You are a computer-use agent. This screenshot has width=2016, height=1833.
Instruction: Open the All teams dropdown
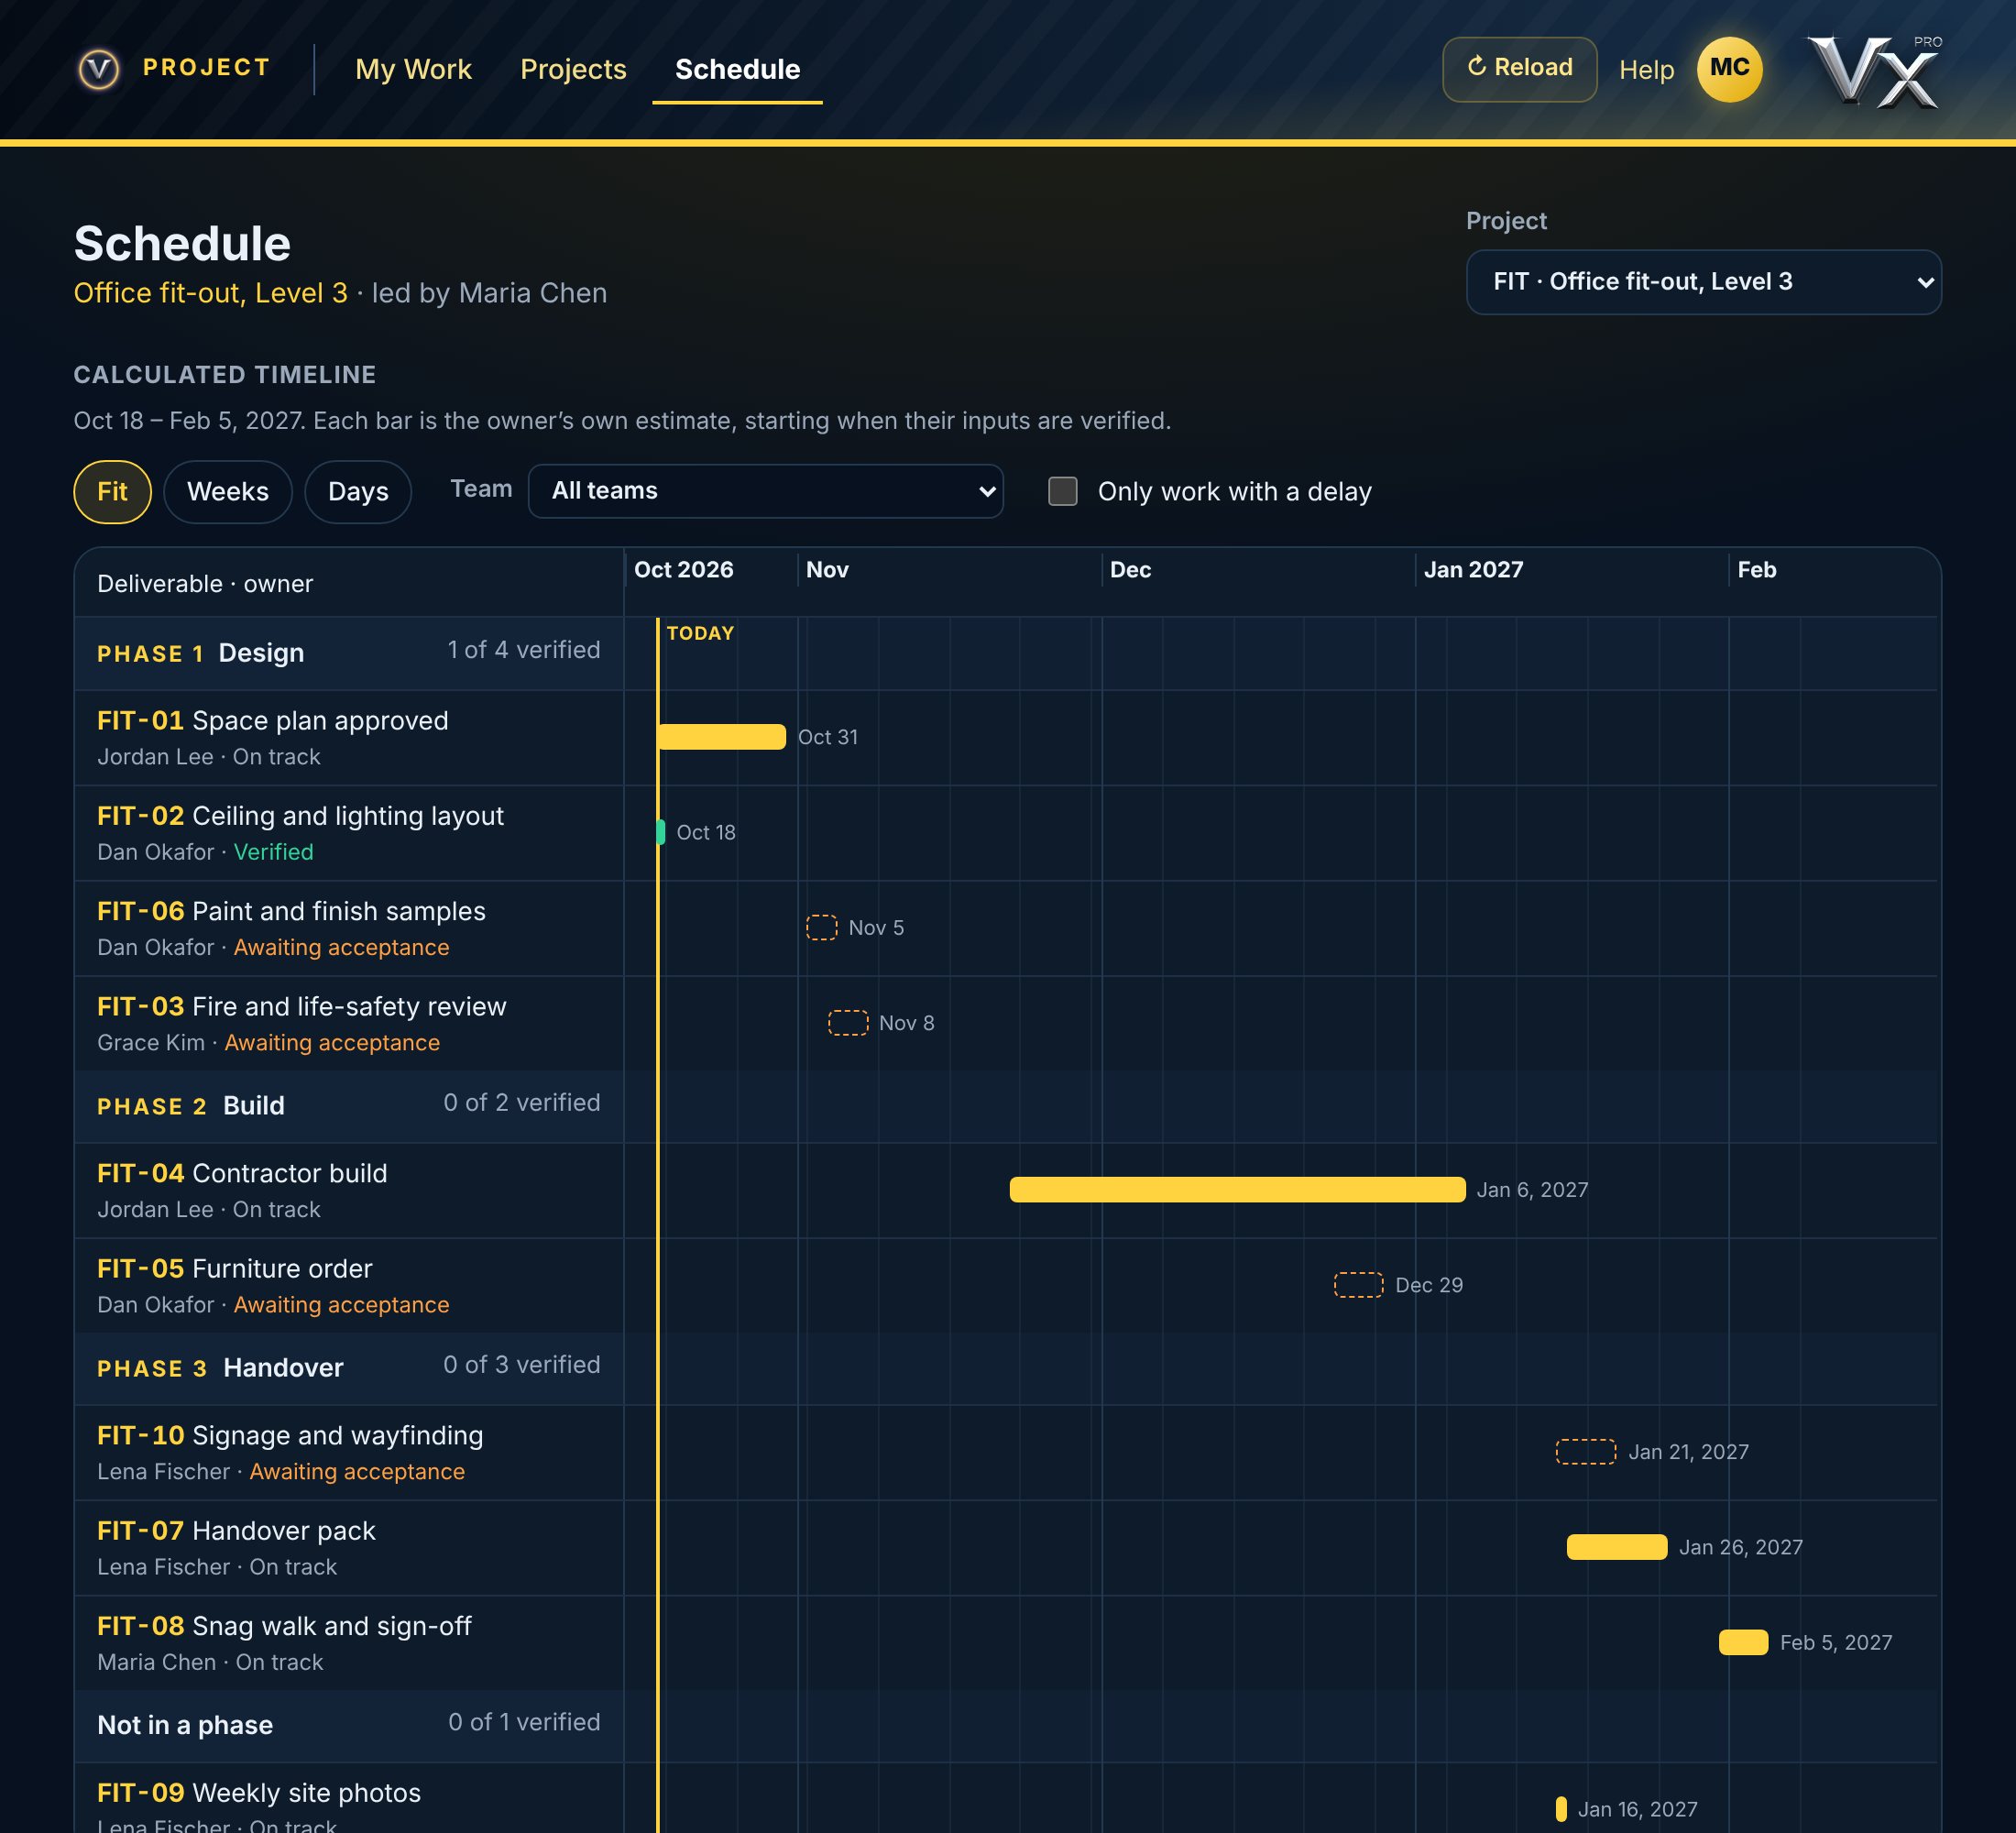765,491
